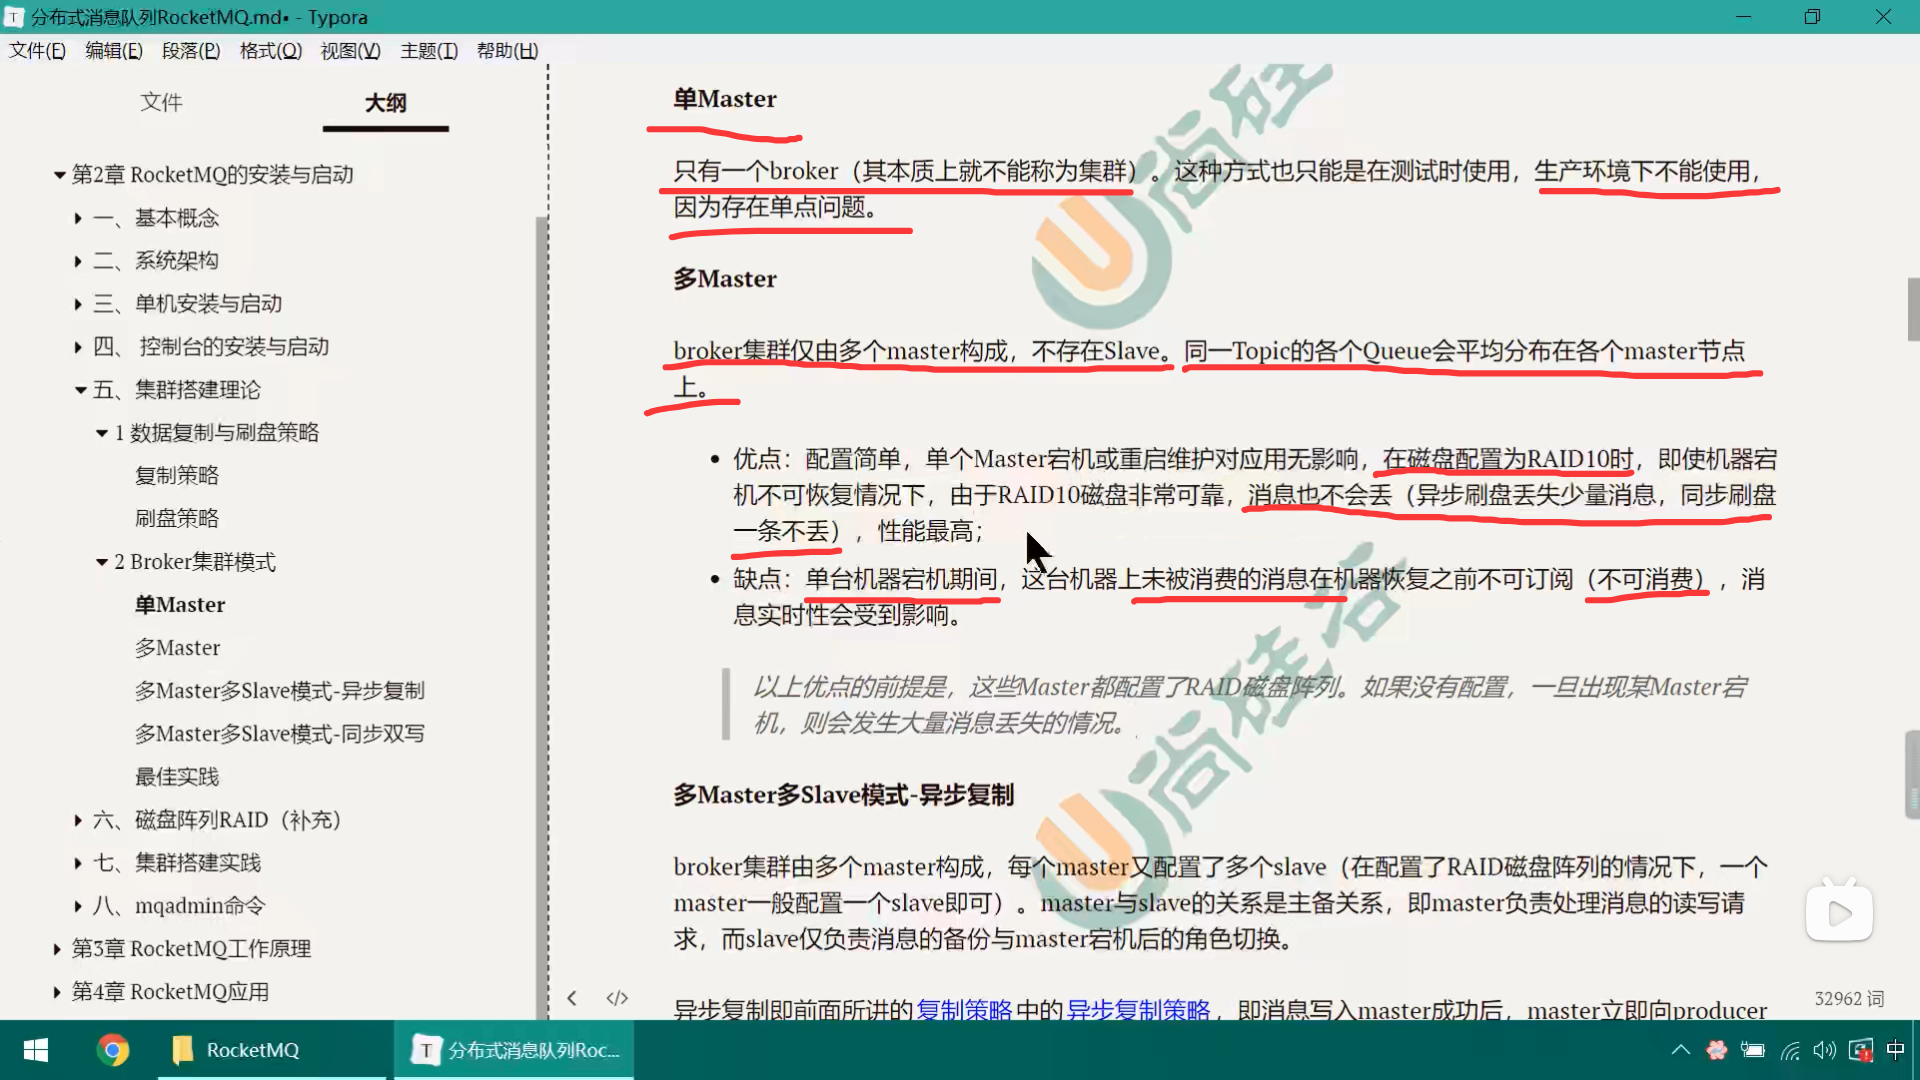Screen dimensions: 1920x1080
Task: Click the source code mode icon
Action: 617,998
